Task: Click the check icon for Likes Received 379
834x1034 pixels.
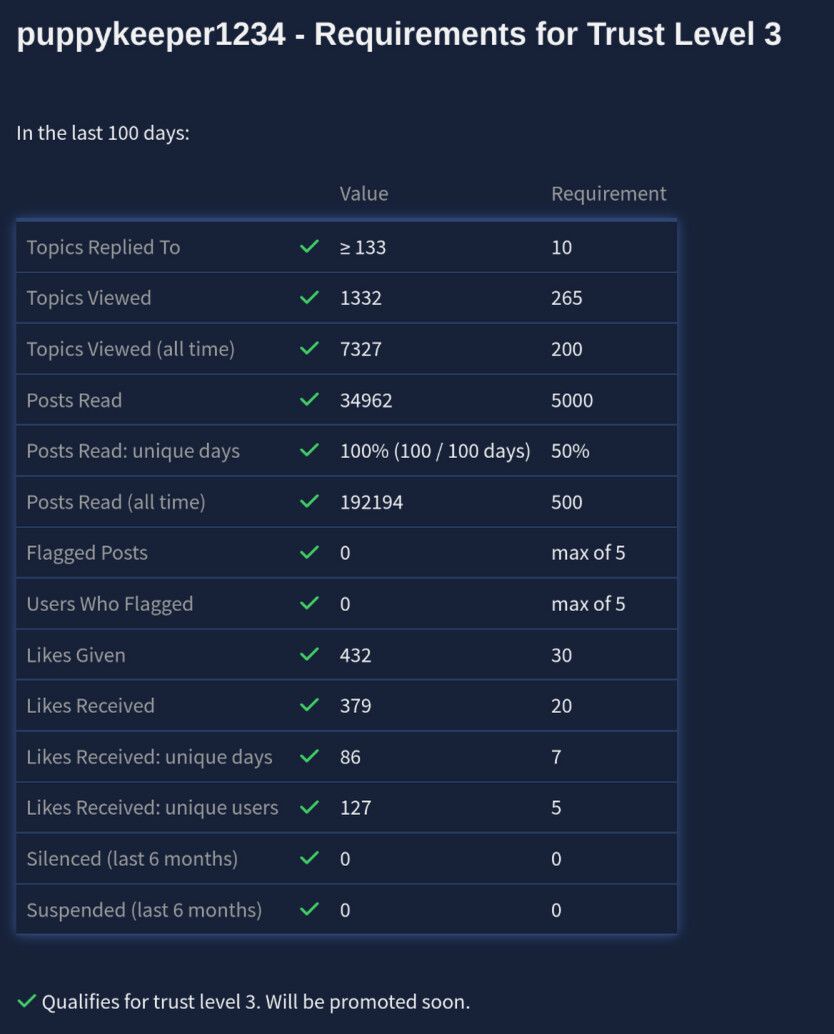Action: (310, 706)
